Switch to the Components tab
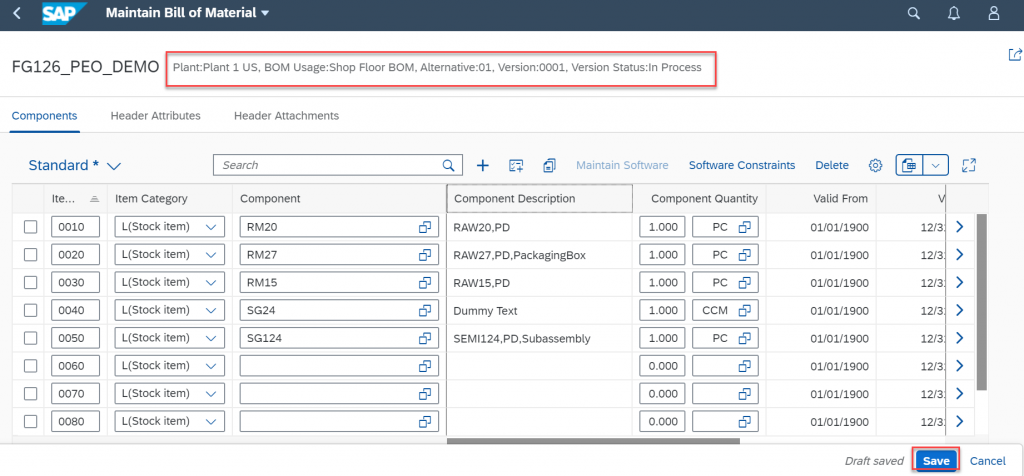Image resolution: width=1024 pixels, height=476 pixels. tap(44, 116)
